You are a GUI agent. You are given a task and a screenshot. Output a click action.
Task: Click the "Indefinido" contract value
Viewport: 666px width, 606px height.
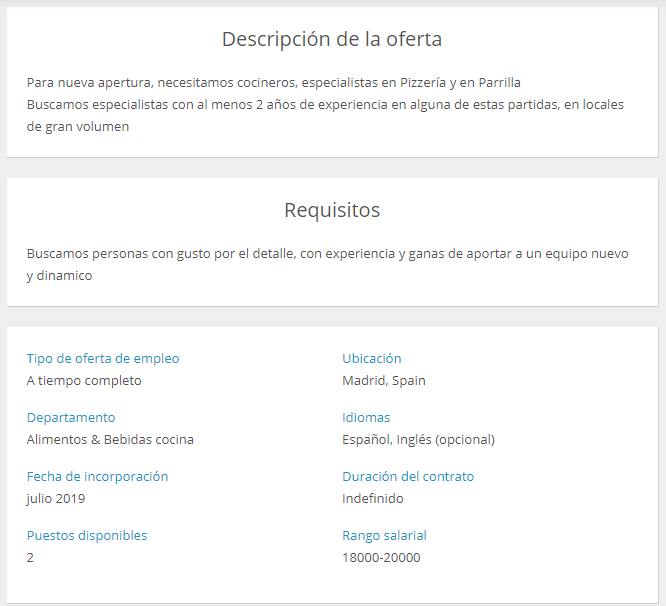coord(373,498)
